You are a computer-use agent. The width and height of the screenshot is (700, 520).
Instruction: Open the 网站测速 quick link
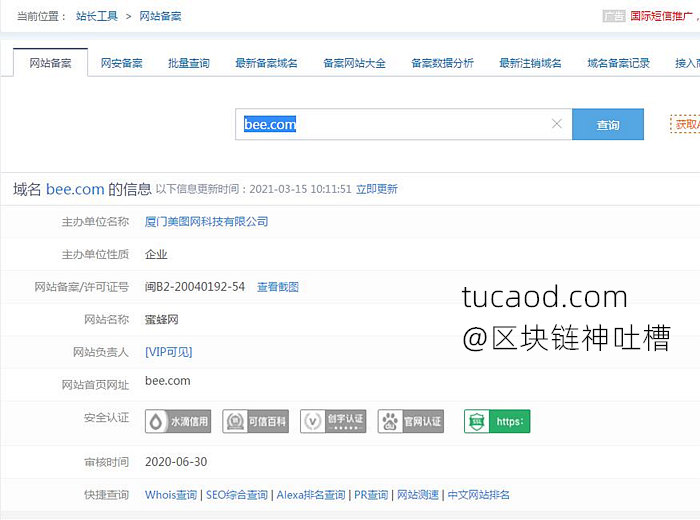[x=418, y=495]
